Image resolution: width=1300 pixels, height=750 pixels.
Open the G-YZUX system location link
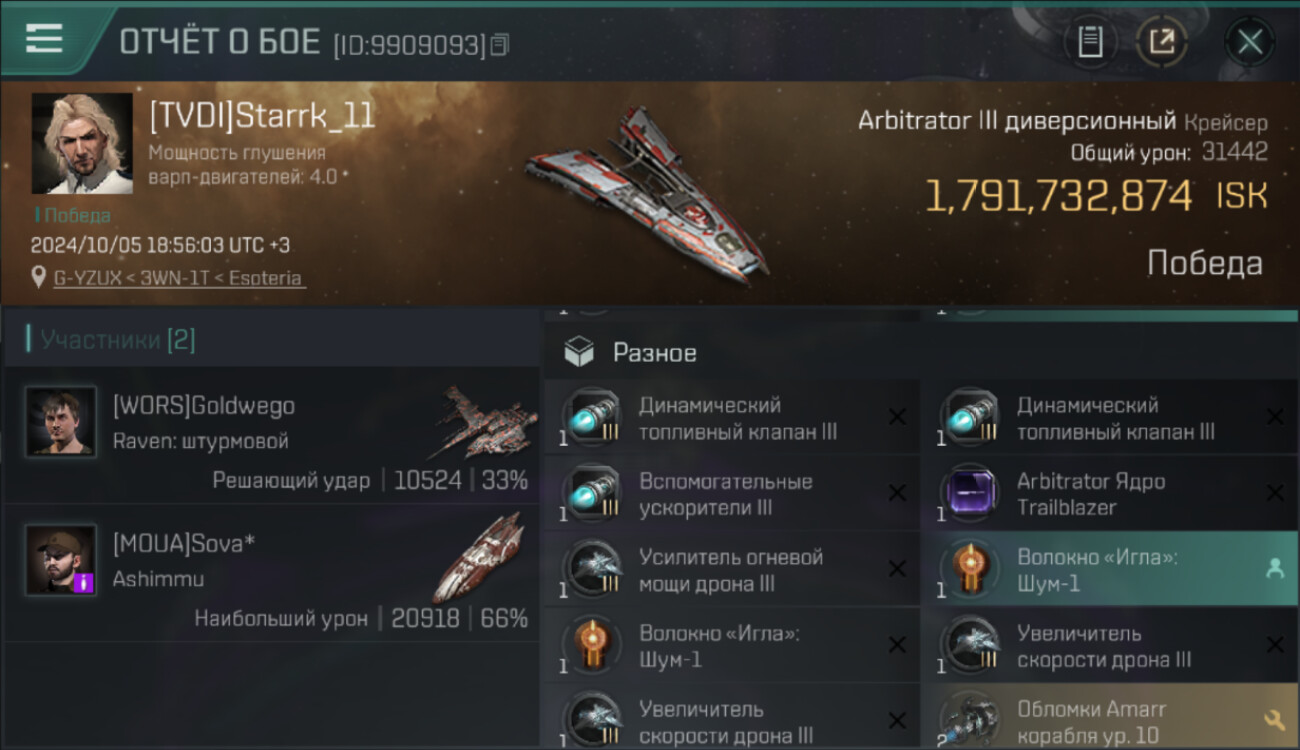click(179, 278)
